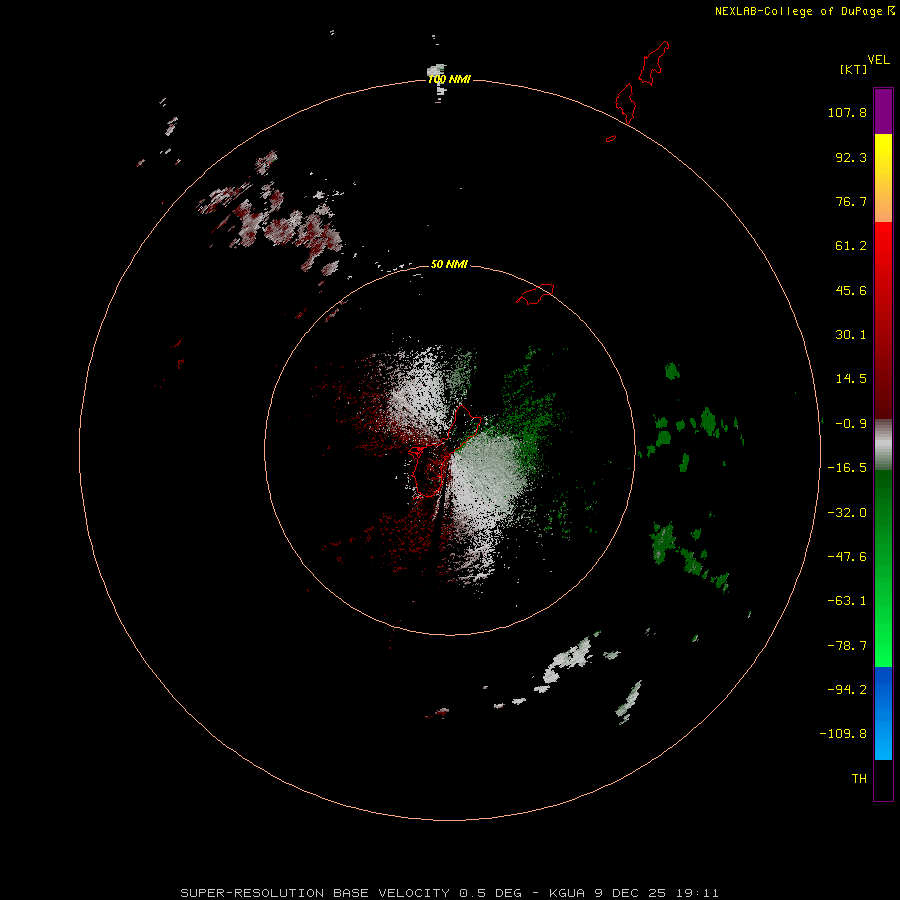Click the Tinian island outline near 100 NMI ring
This screenshot has height=900, width=900.
coord(625,103)
